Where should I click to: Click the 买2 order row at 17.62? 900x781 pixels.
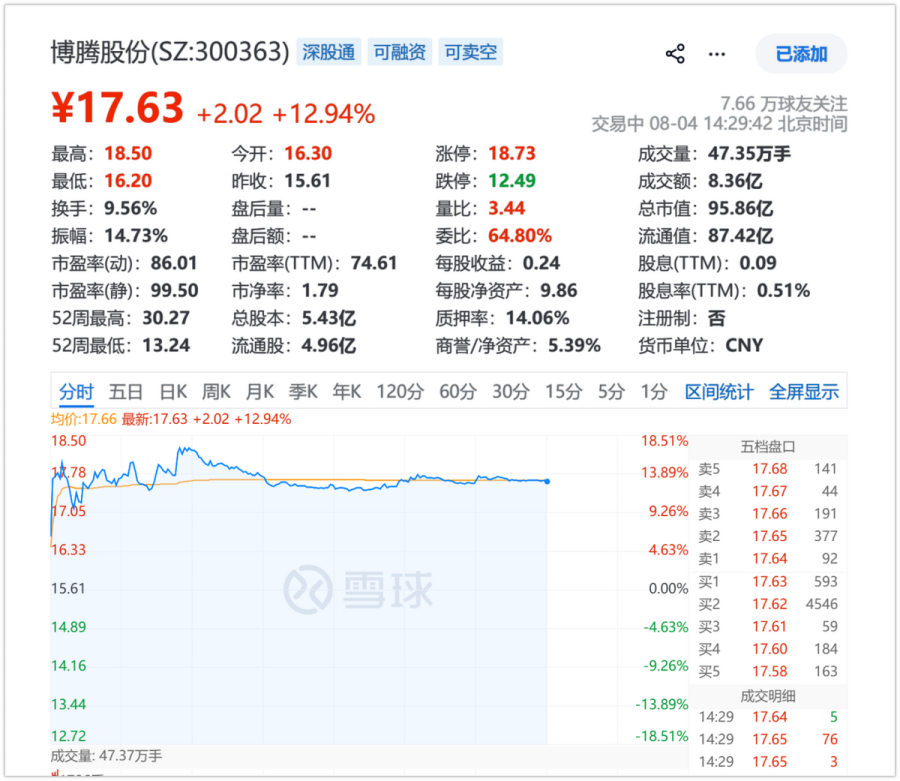pyautogui.click(x=767, y=604)
